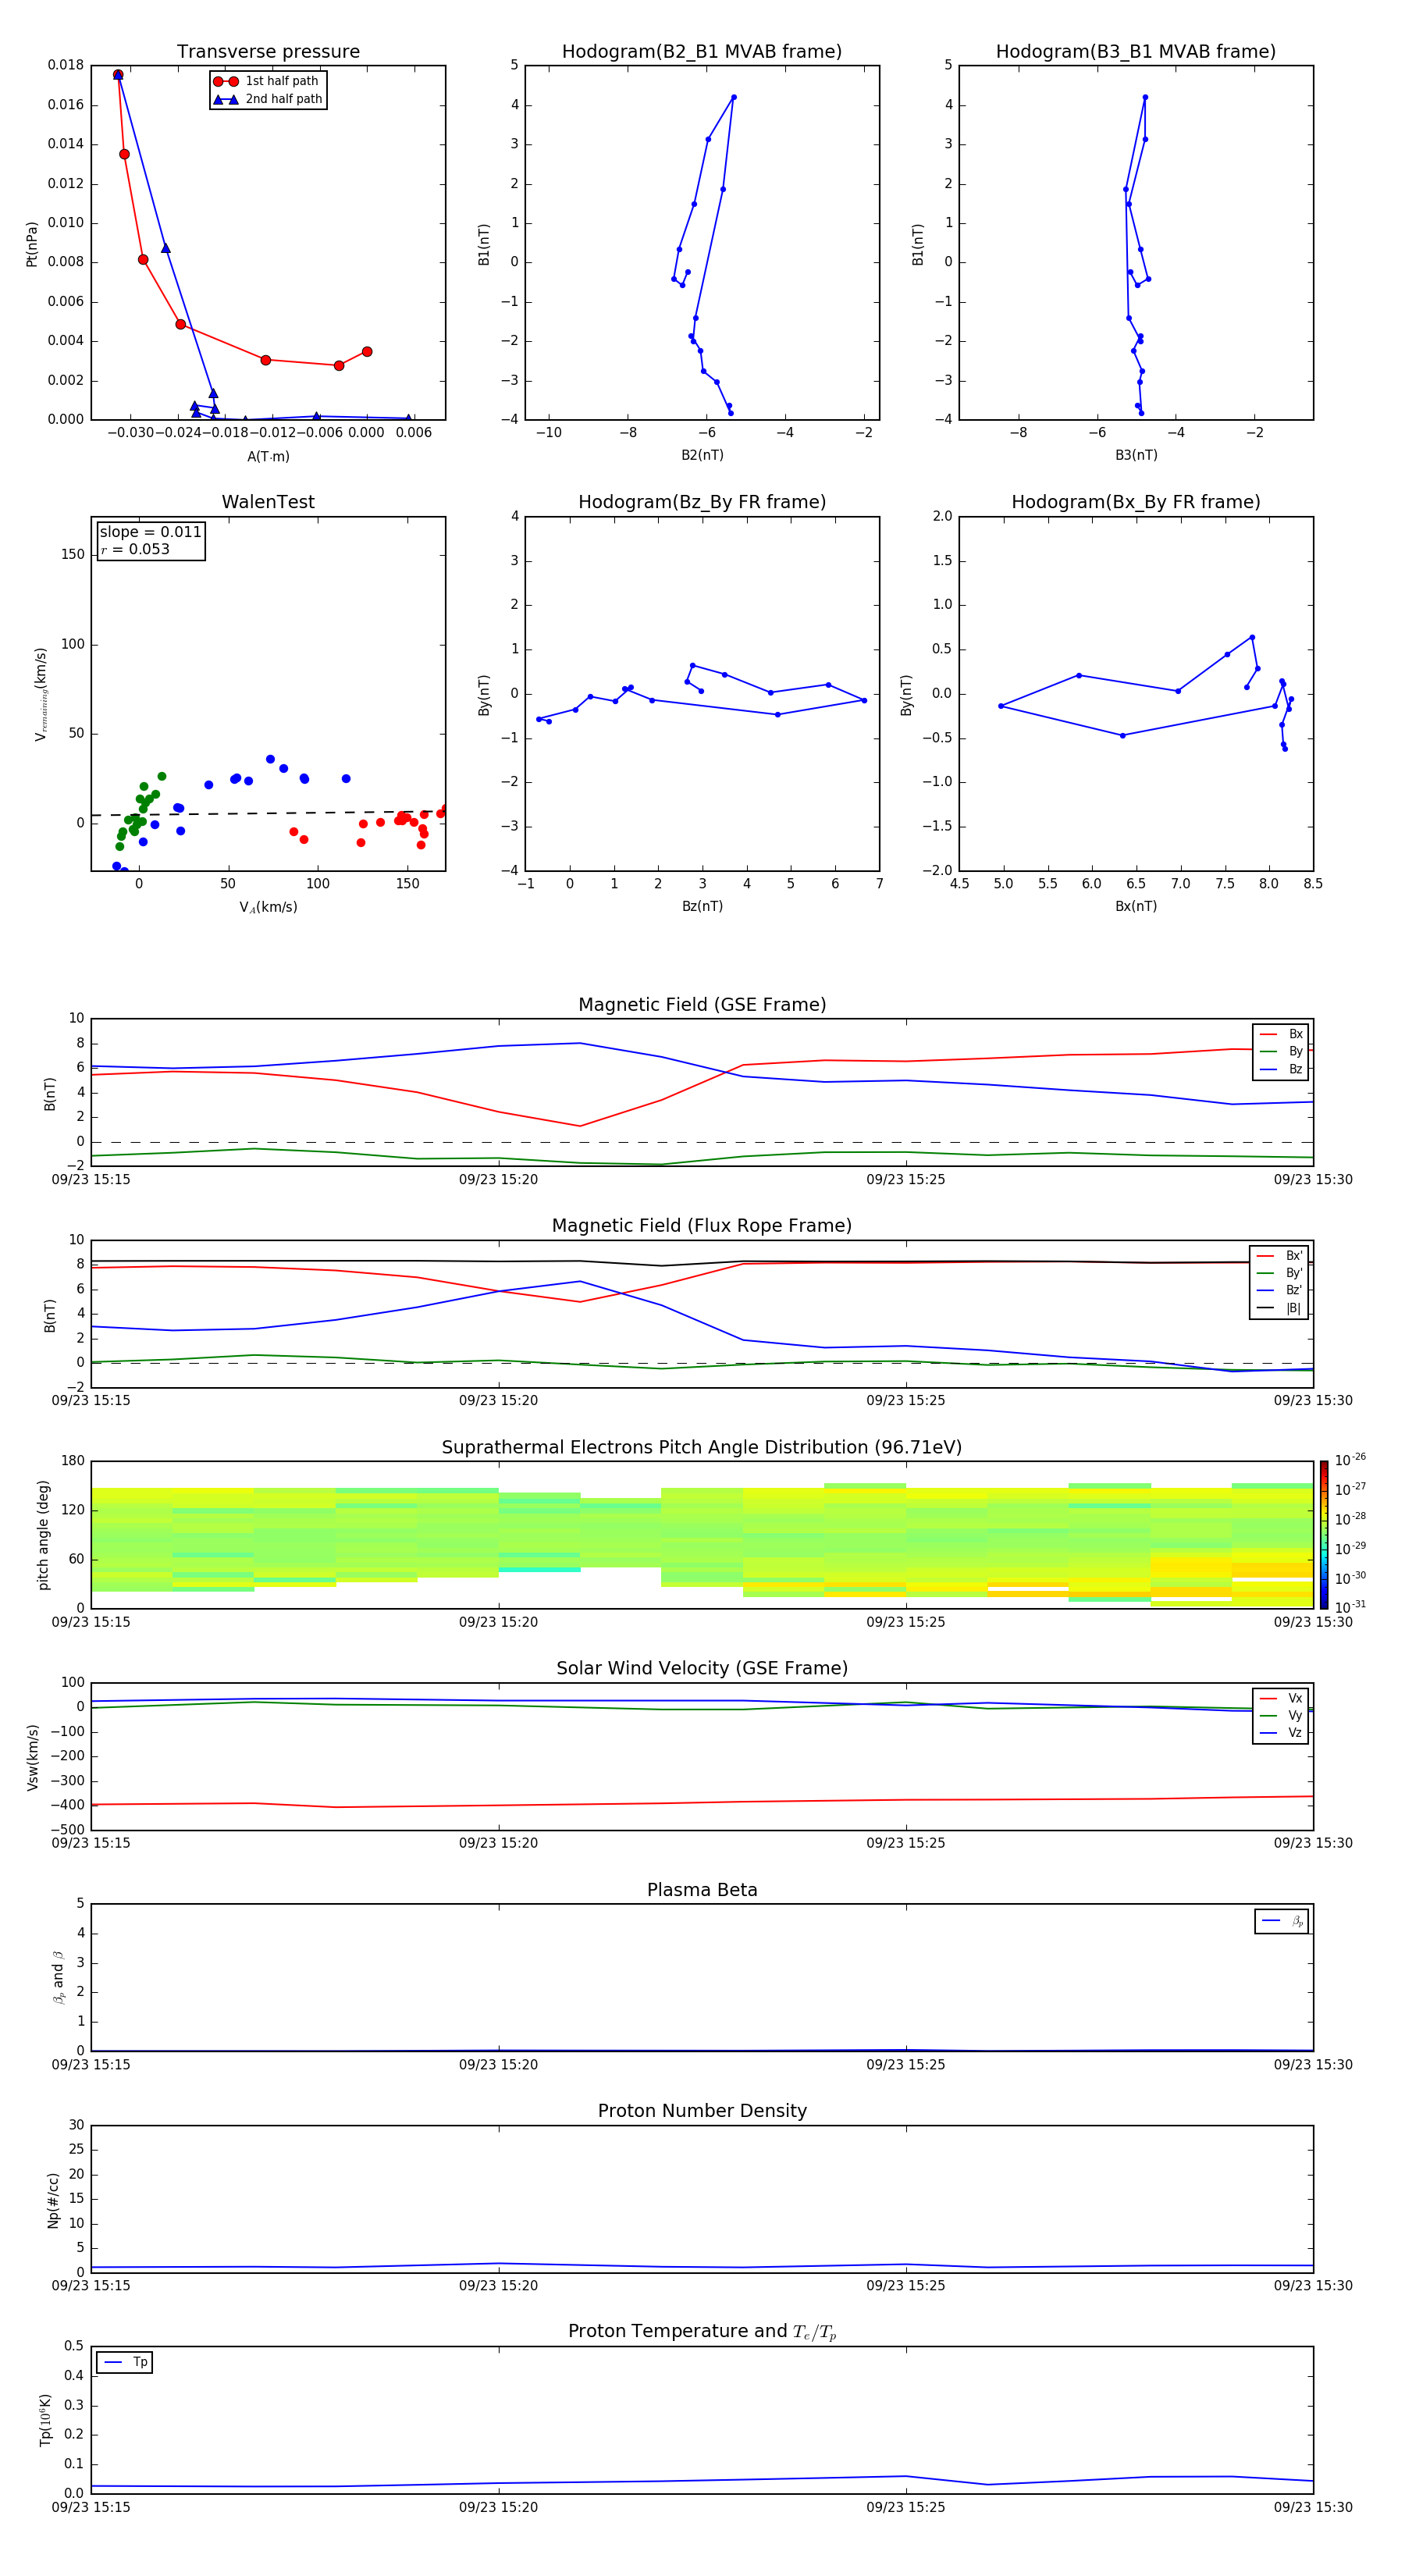Click the '09/23 15:30' tick under proton temperature plot
The height and width of the screenshot is (2576, 1405).
[1313, 2507]
